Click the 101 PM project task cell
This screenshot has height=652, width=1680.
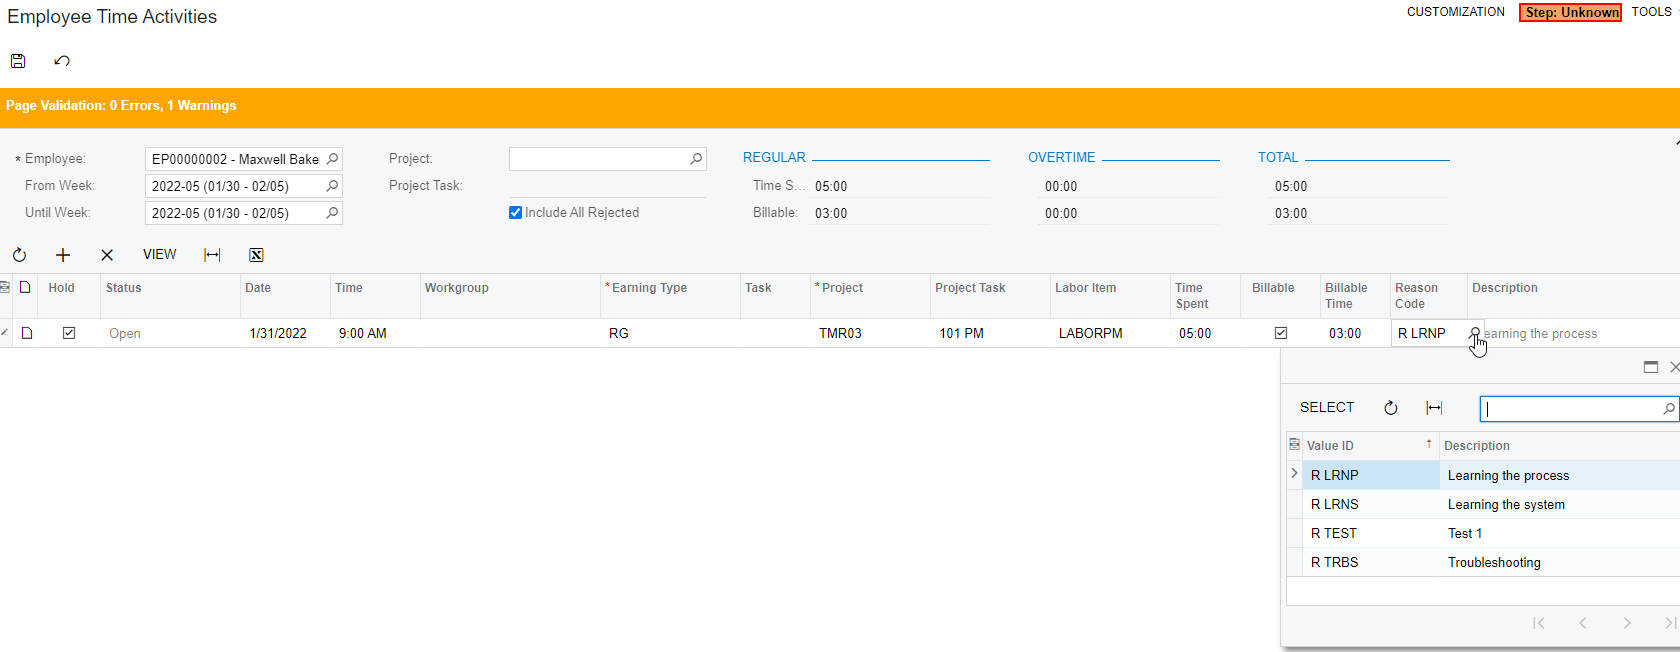pyautogui.click(x=990, y=333)
